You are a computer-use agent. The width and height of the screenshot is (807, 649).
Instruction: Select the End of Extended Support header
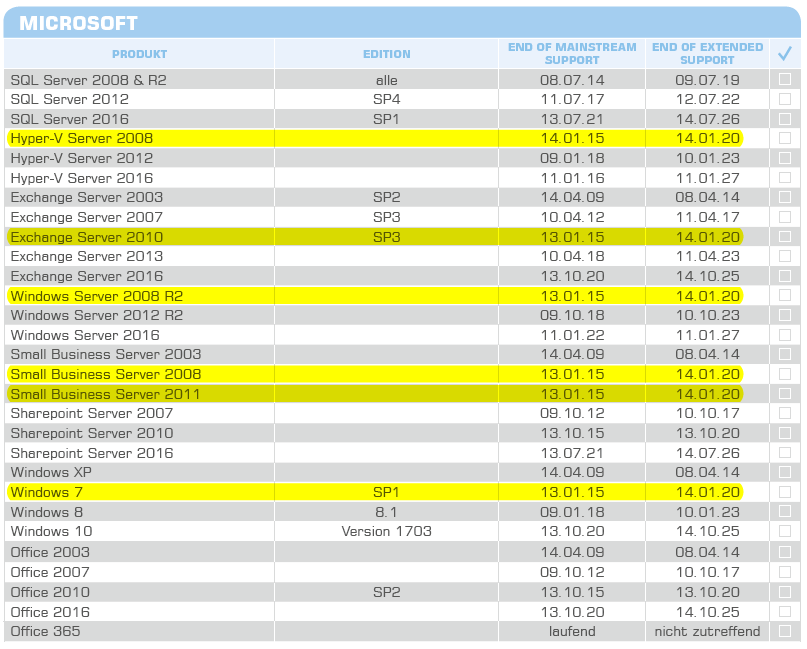[x=707, y=54]
